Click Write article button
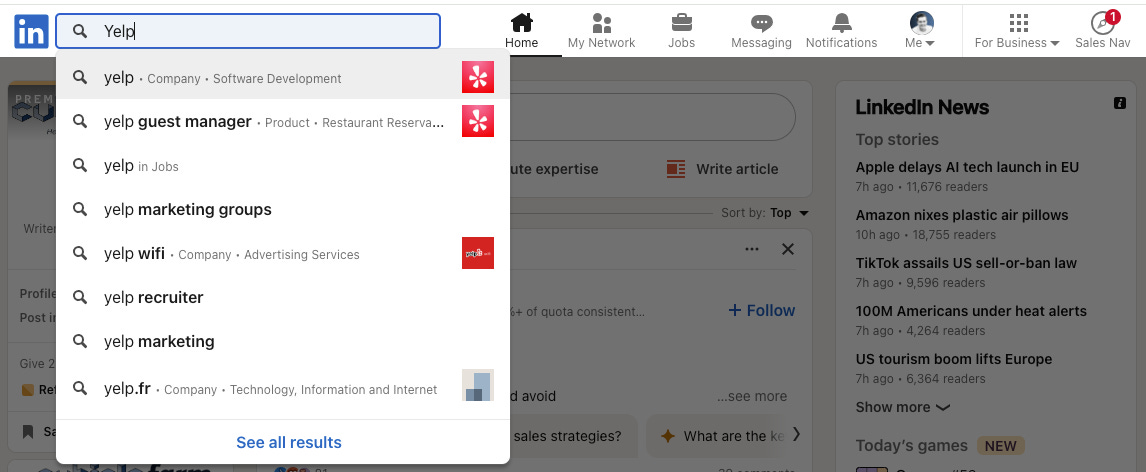The height and width of the screenshot is (472, 1146). click(x=722, y=169)
